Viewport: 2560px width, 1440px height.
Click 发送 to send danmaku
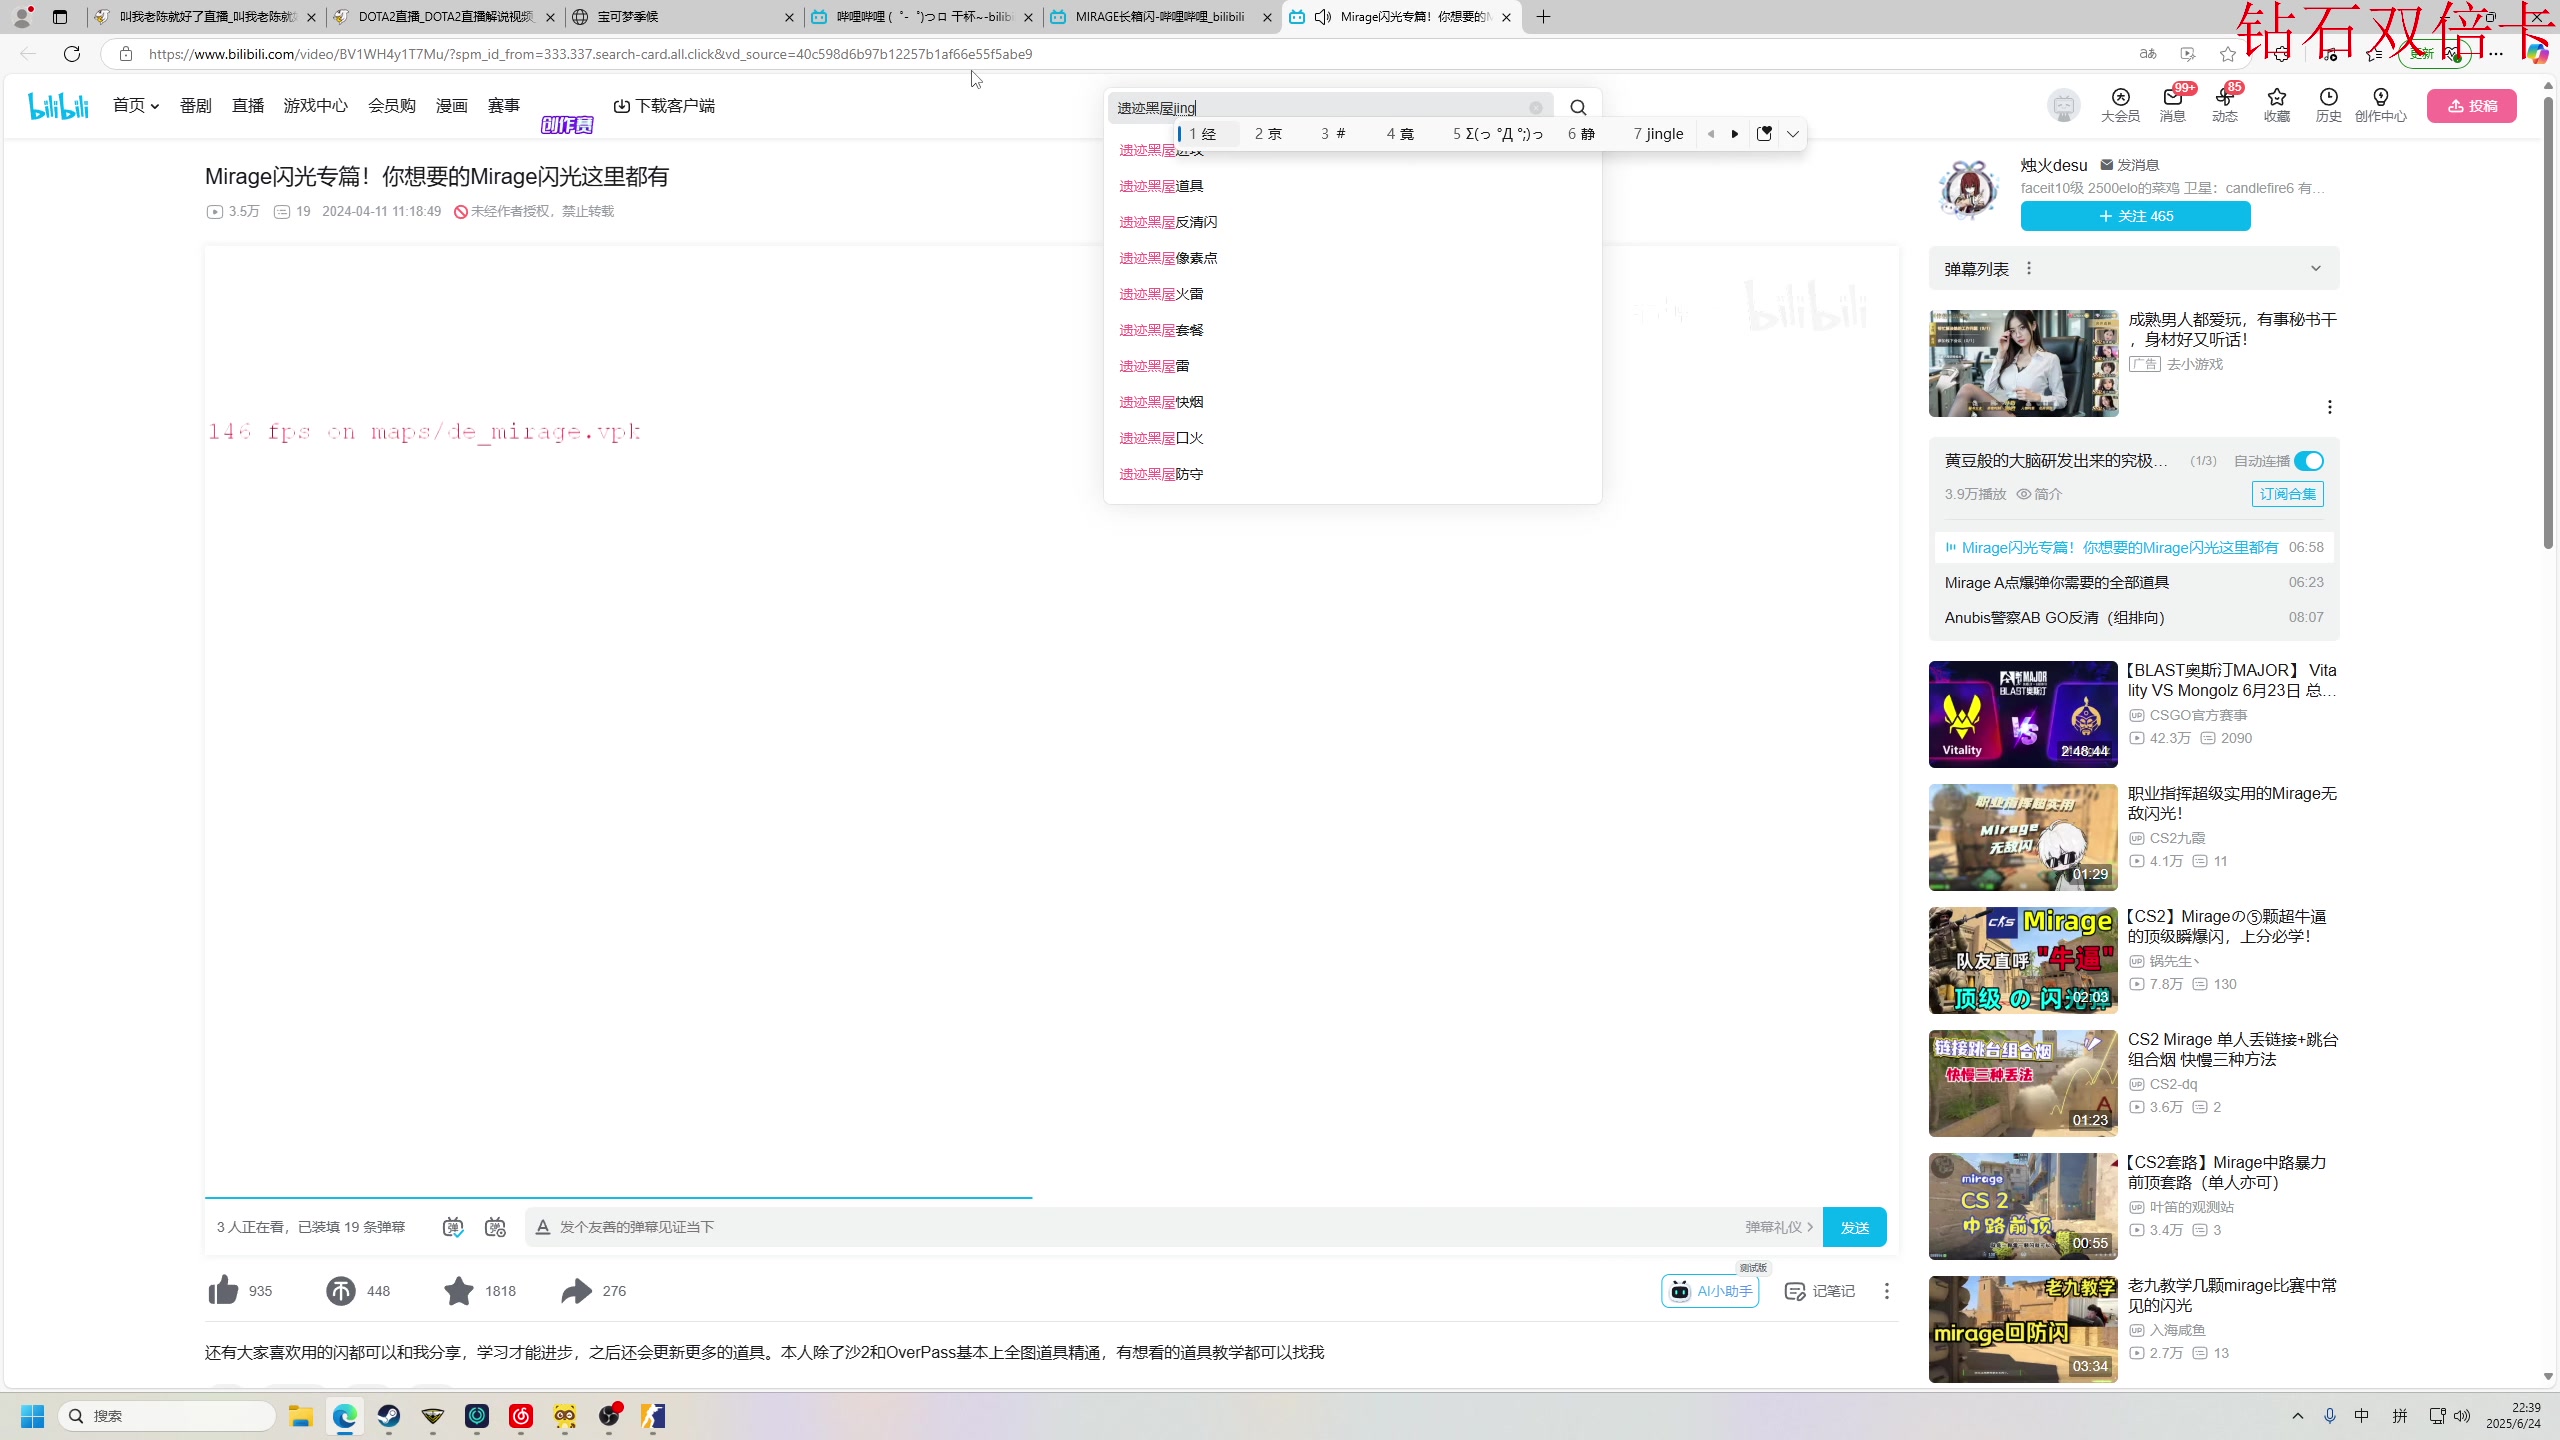[x=1855, y=1227]
